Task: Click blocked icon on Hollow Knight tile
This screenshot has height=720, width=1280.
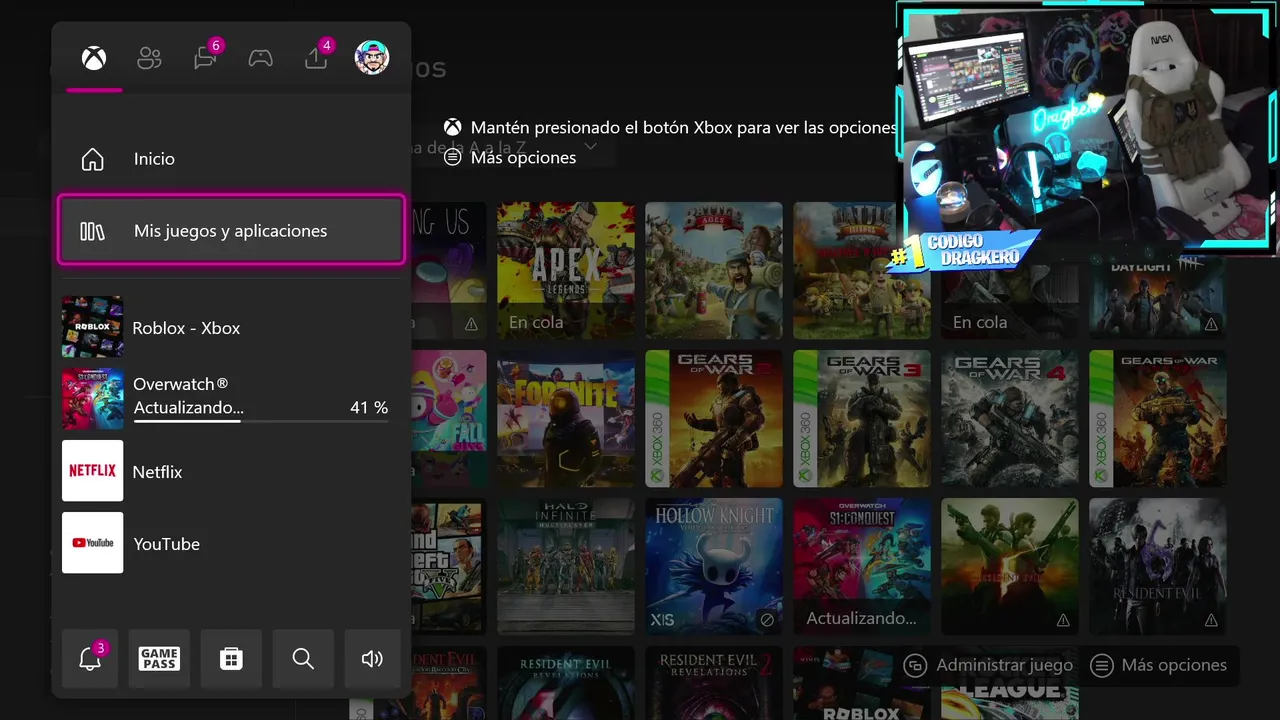Action: pyautogui.click(x=767, y=620)
